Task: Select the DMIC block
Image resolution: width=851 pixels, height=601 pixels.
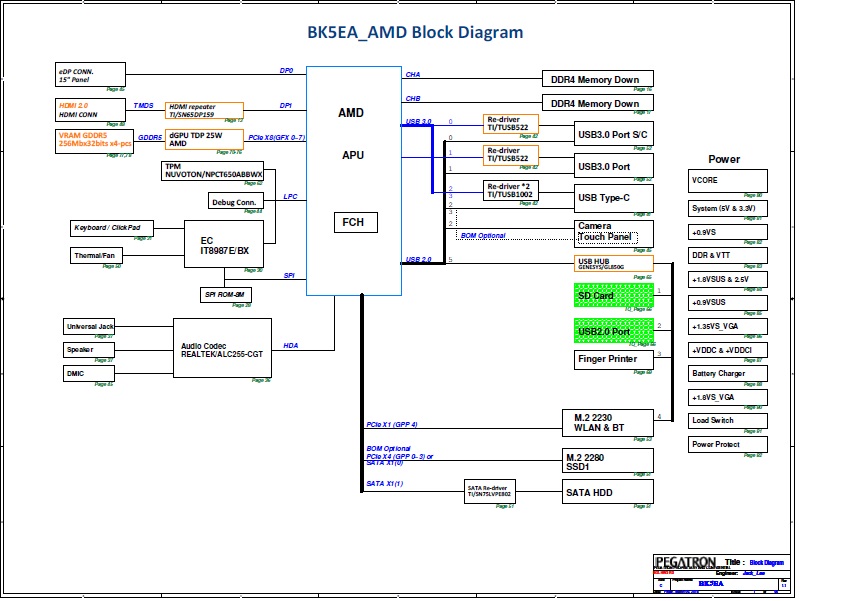Action: [x=89, y=374]
